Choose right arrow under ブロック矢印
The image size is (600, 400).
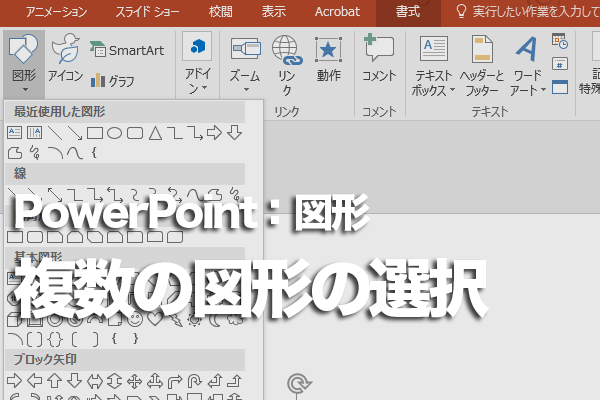(15, 381)
